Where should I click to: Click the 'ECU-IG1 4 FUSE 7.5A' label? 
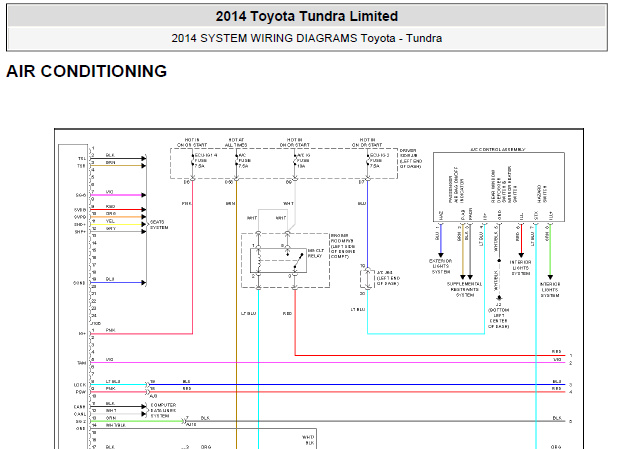(205, 160)
